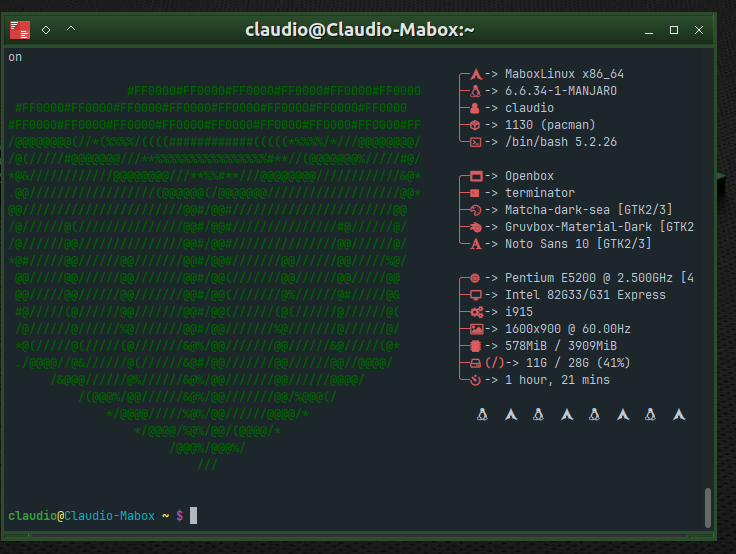Maximize the terminal window
Image resolution: width=736 pixels, height=554 pixels.
tap(674, 30)
